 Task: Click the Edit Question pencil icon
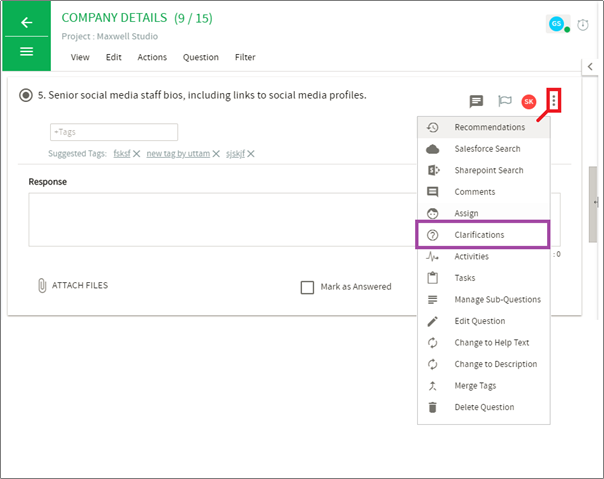(x=433, y=321)
